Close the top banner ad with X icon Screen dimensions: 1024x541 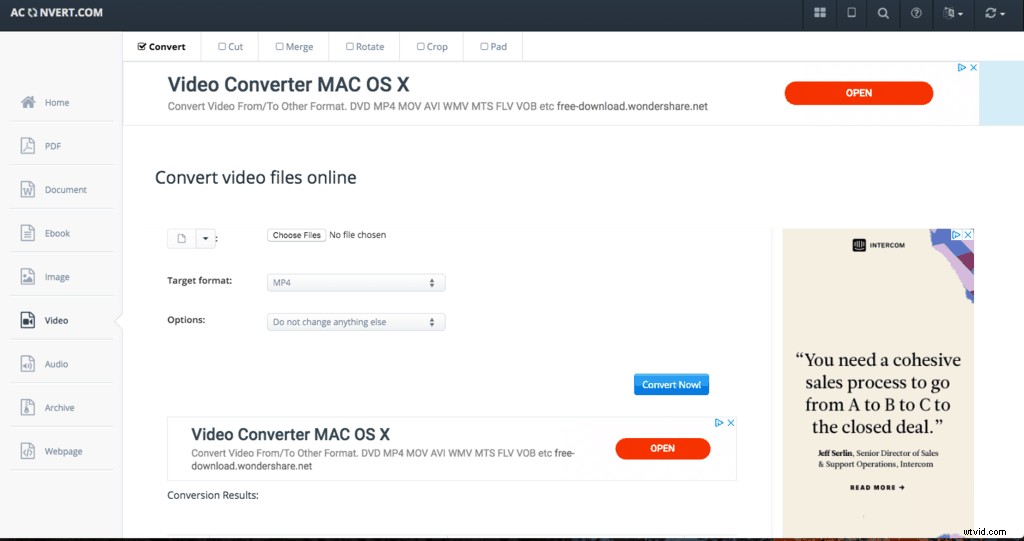click(x=973, y=67)
